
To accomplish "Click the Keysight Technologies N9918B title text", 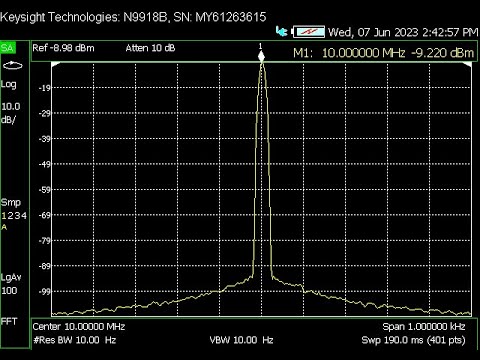I will 133,17.
